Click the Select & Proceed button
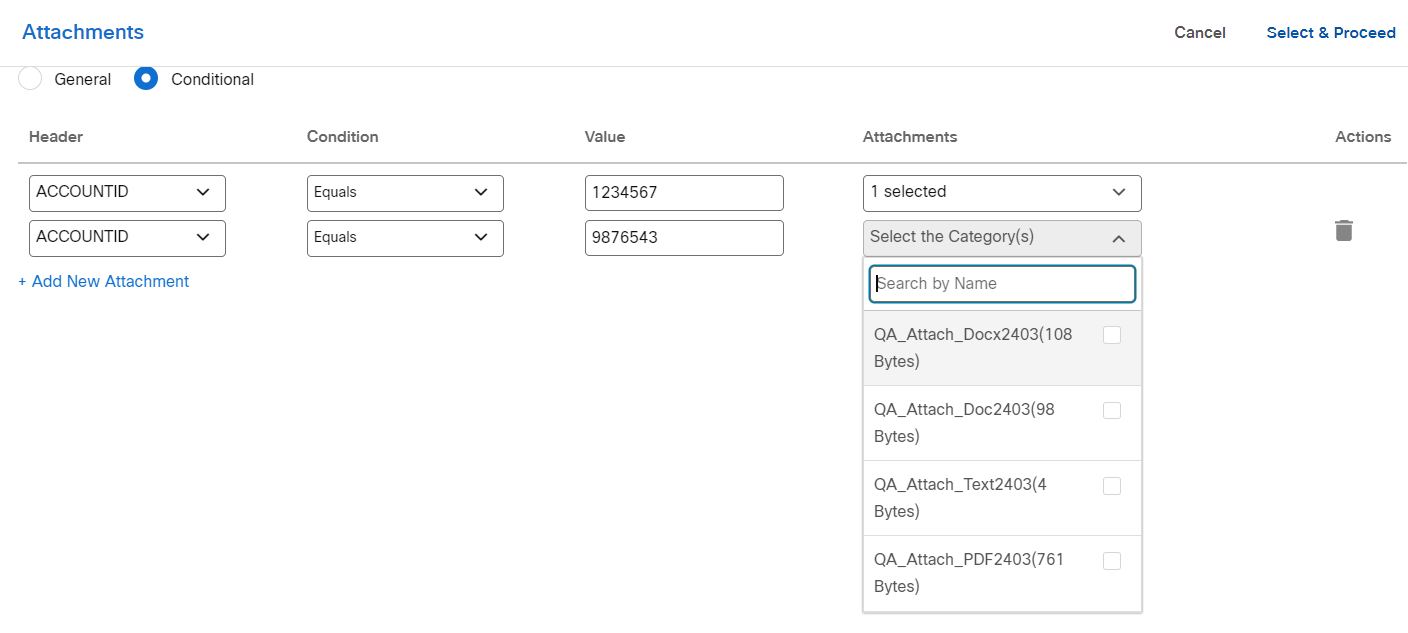Viewport: 1408px width, 633px height. click(x=1331, y=32)
